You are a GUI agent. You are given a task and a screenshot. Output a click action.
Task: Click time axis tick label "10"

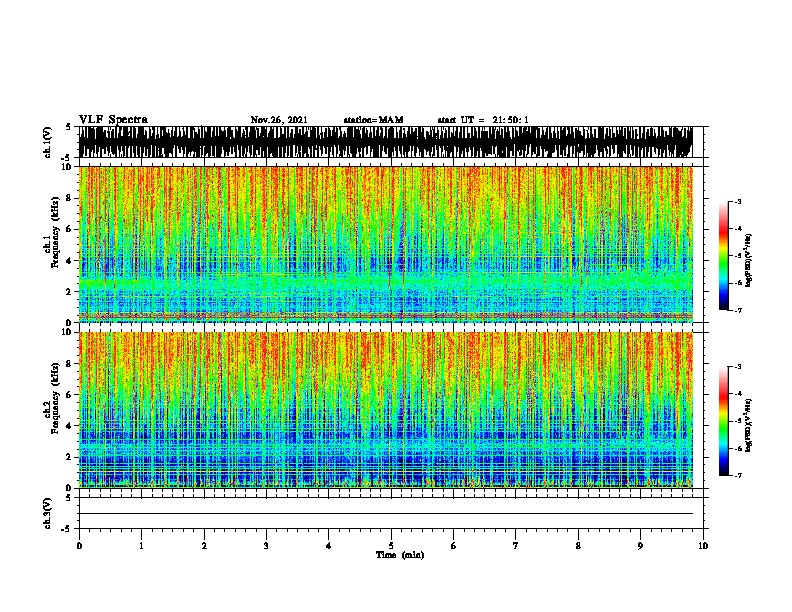click(x=703, y=546)
